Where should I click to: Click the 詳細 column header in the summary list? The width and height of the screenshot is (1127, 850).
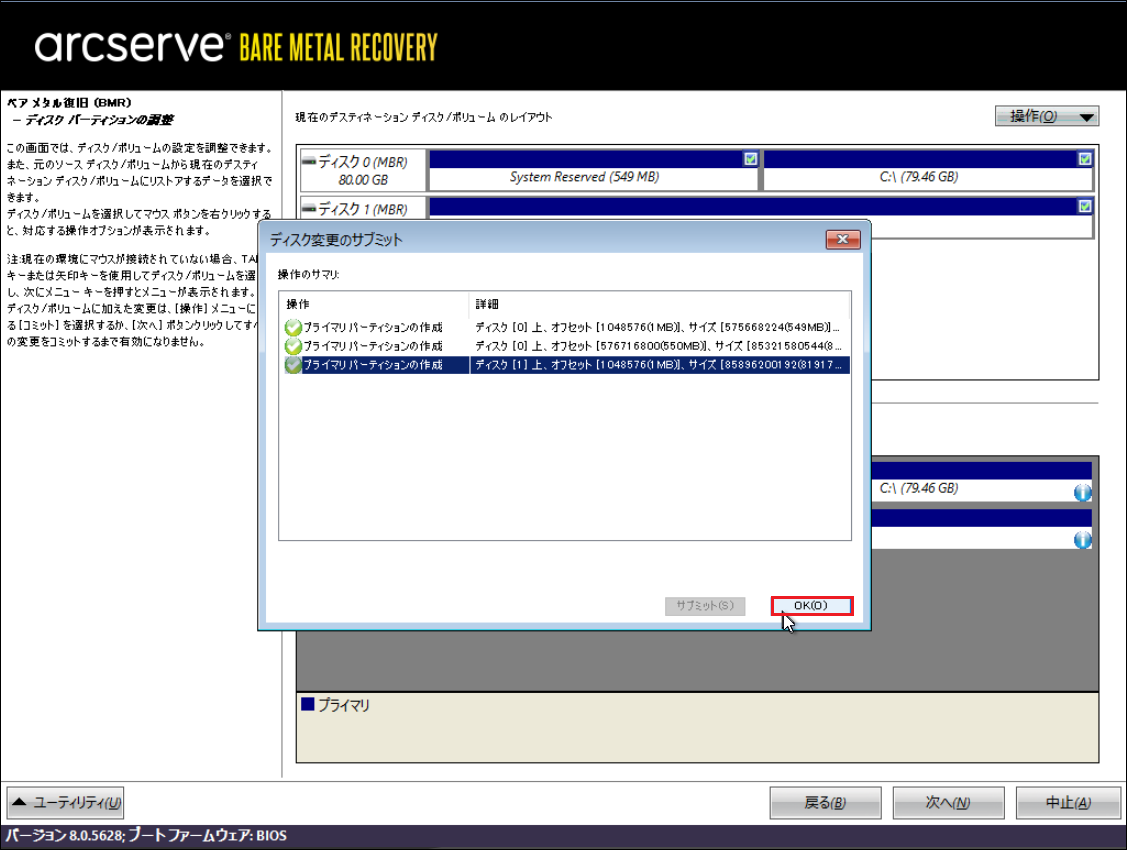pos(660,304)
